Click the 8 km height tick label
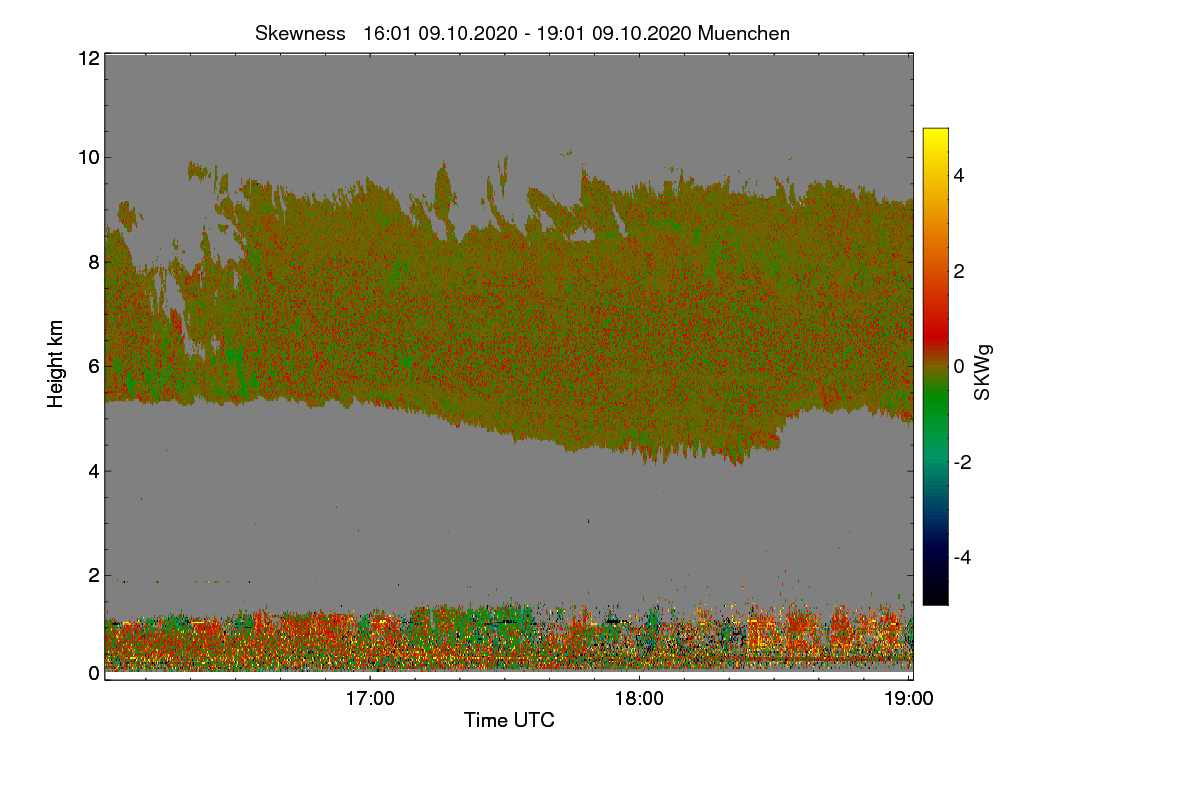Screen dimensions: 1200x800 pos(94,262)
